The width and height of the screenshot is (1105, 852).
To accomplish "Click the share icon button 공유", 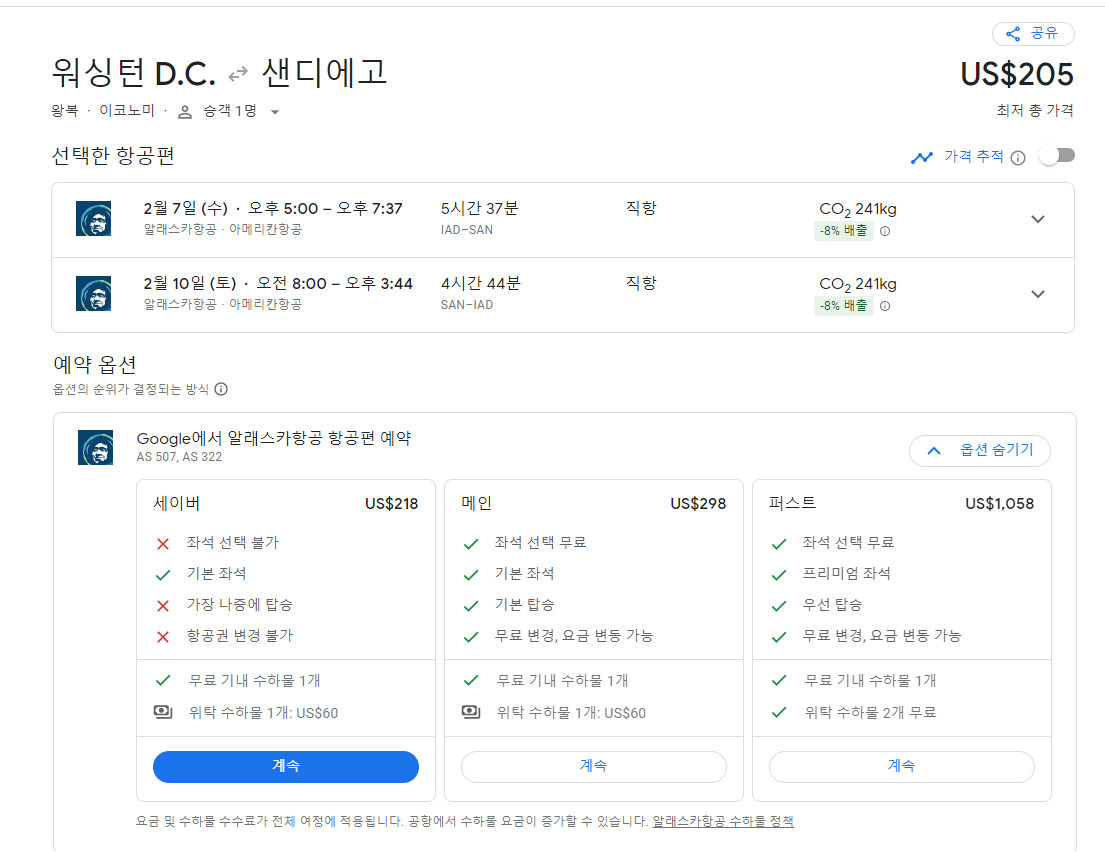I will [1032, 33].
